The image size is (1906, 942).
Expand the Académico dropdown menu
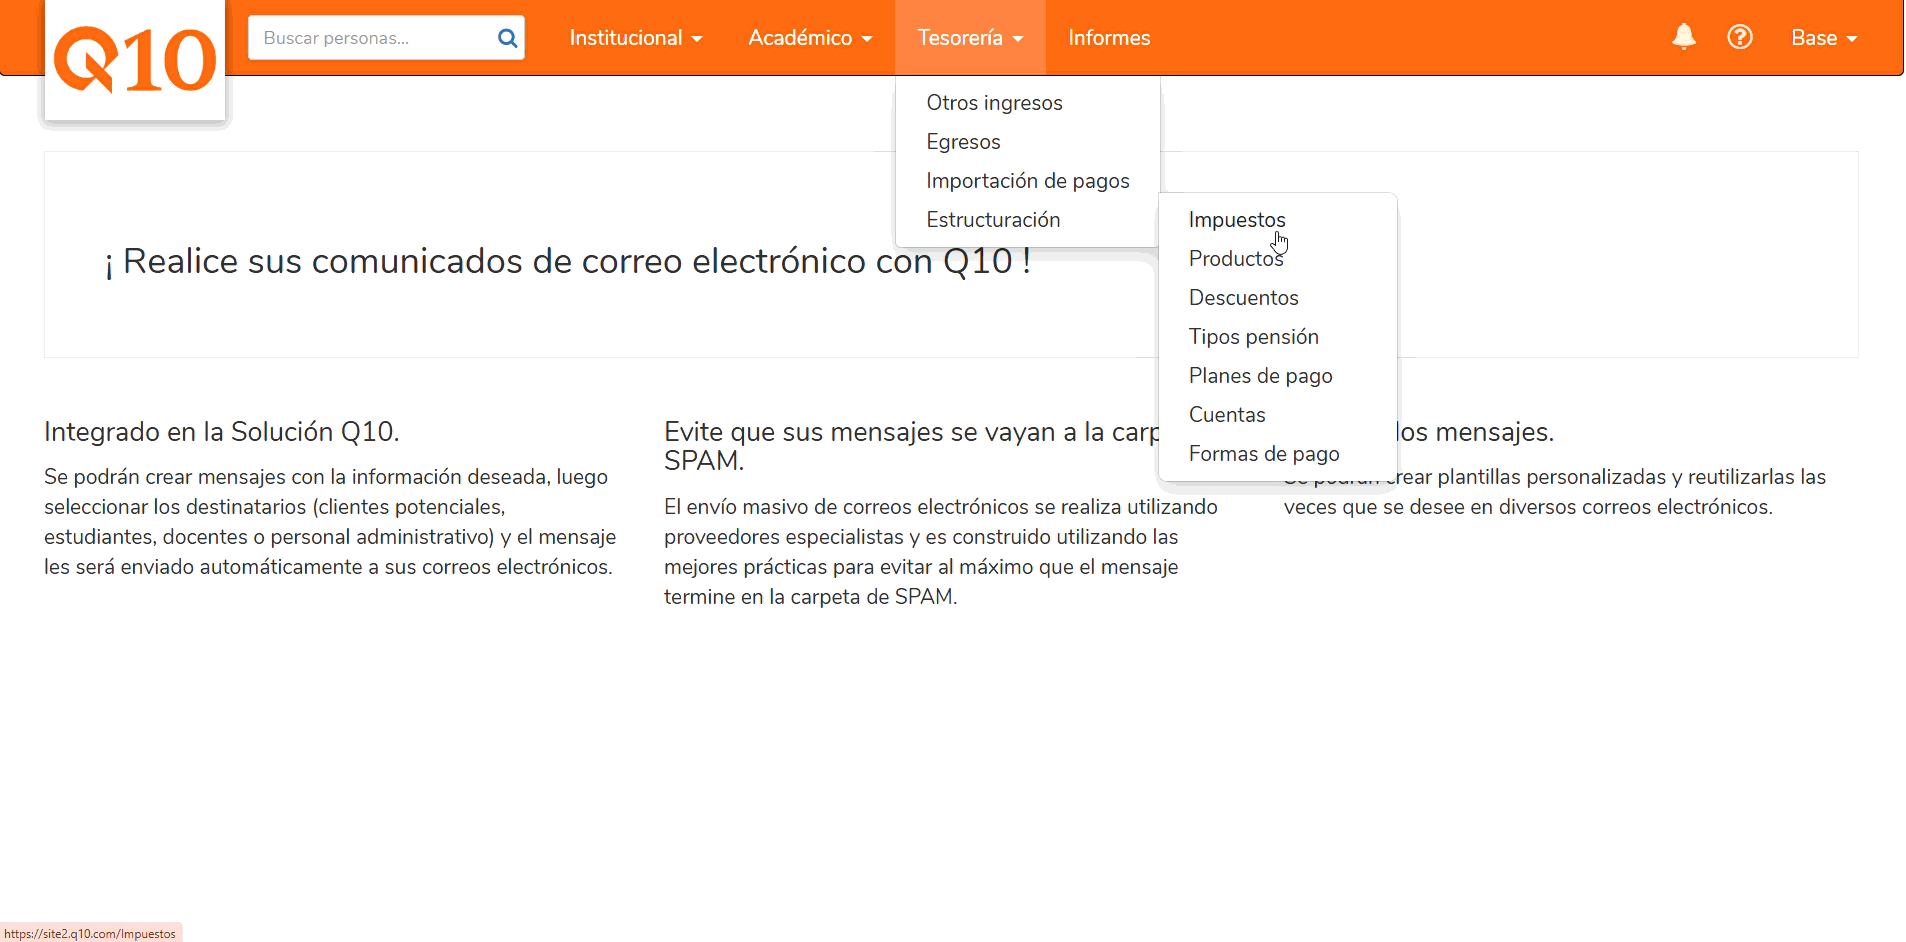tap(810, 38)
